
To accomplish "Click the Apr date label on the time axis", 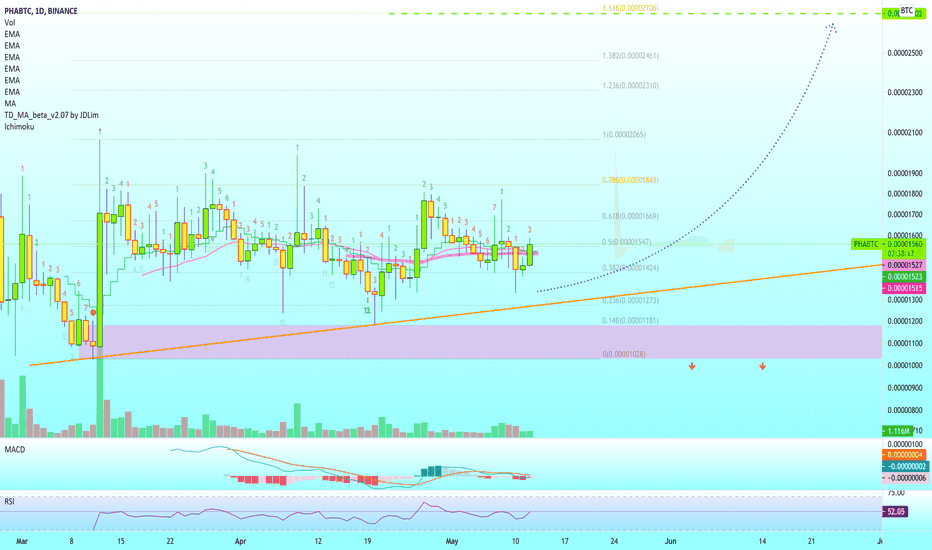I will tap(240, 541).
